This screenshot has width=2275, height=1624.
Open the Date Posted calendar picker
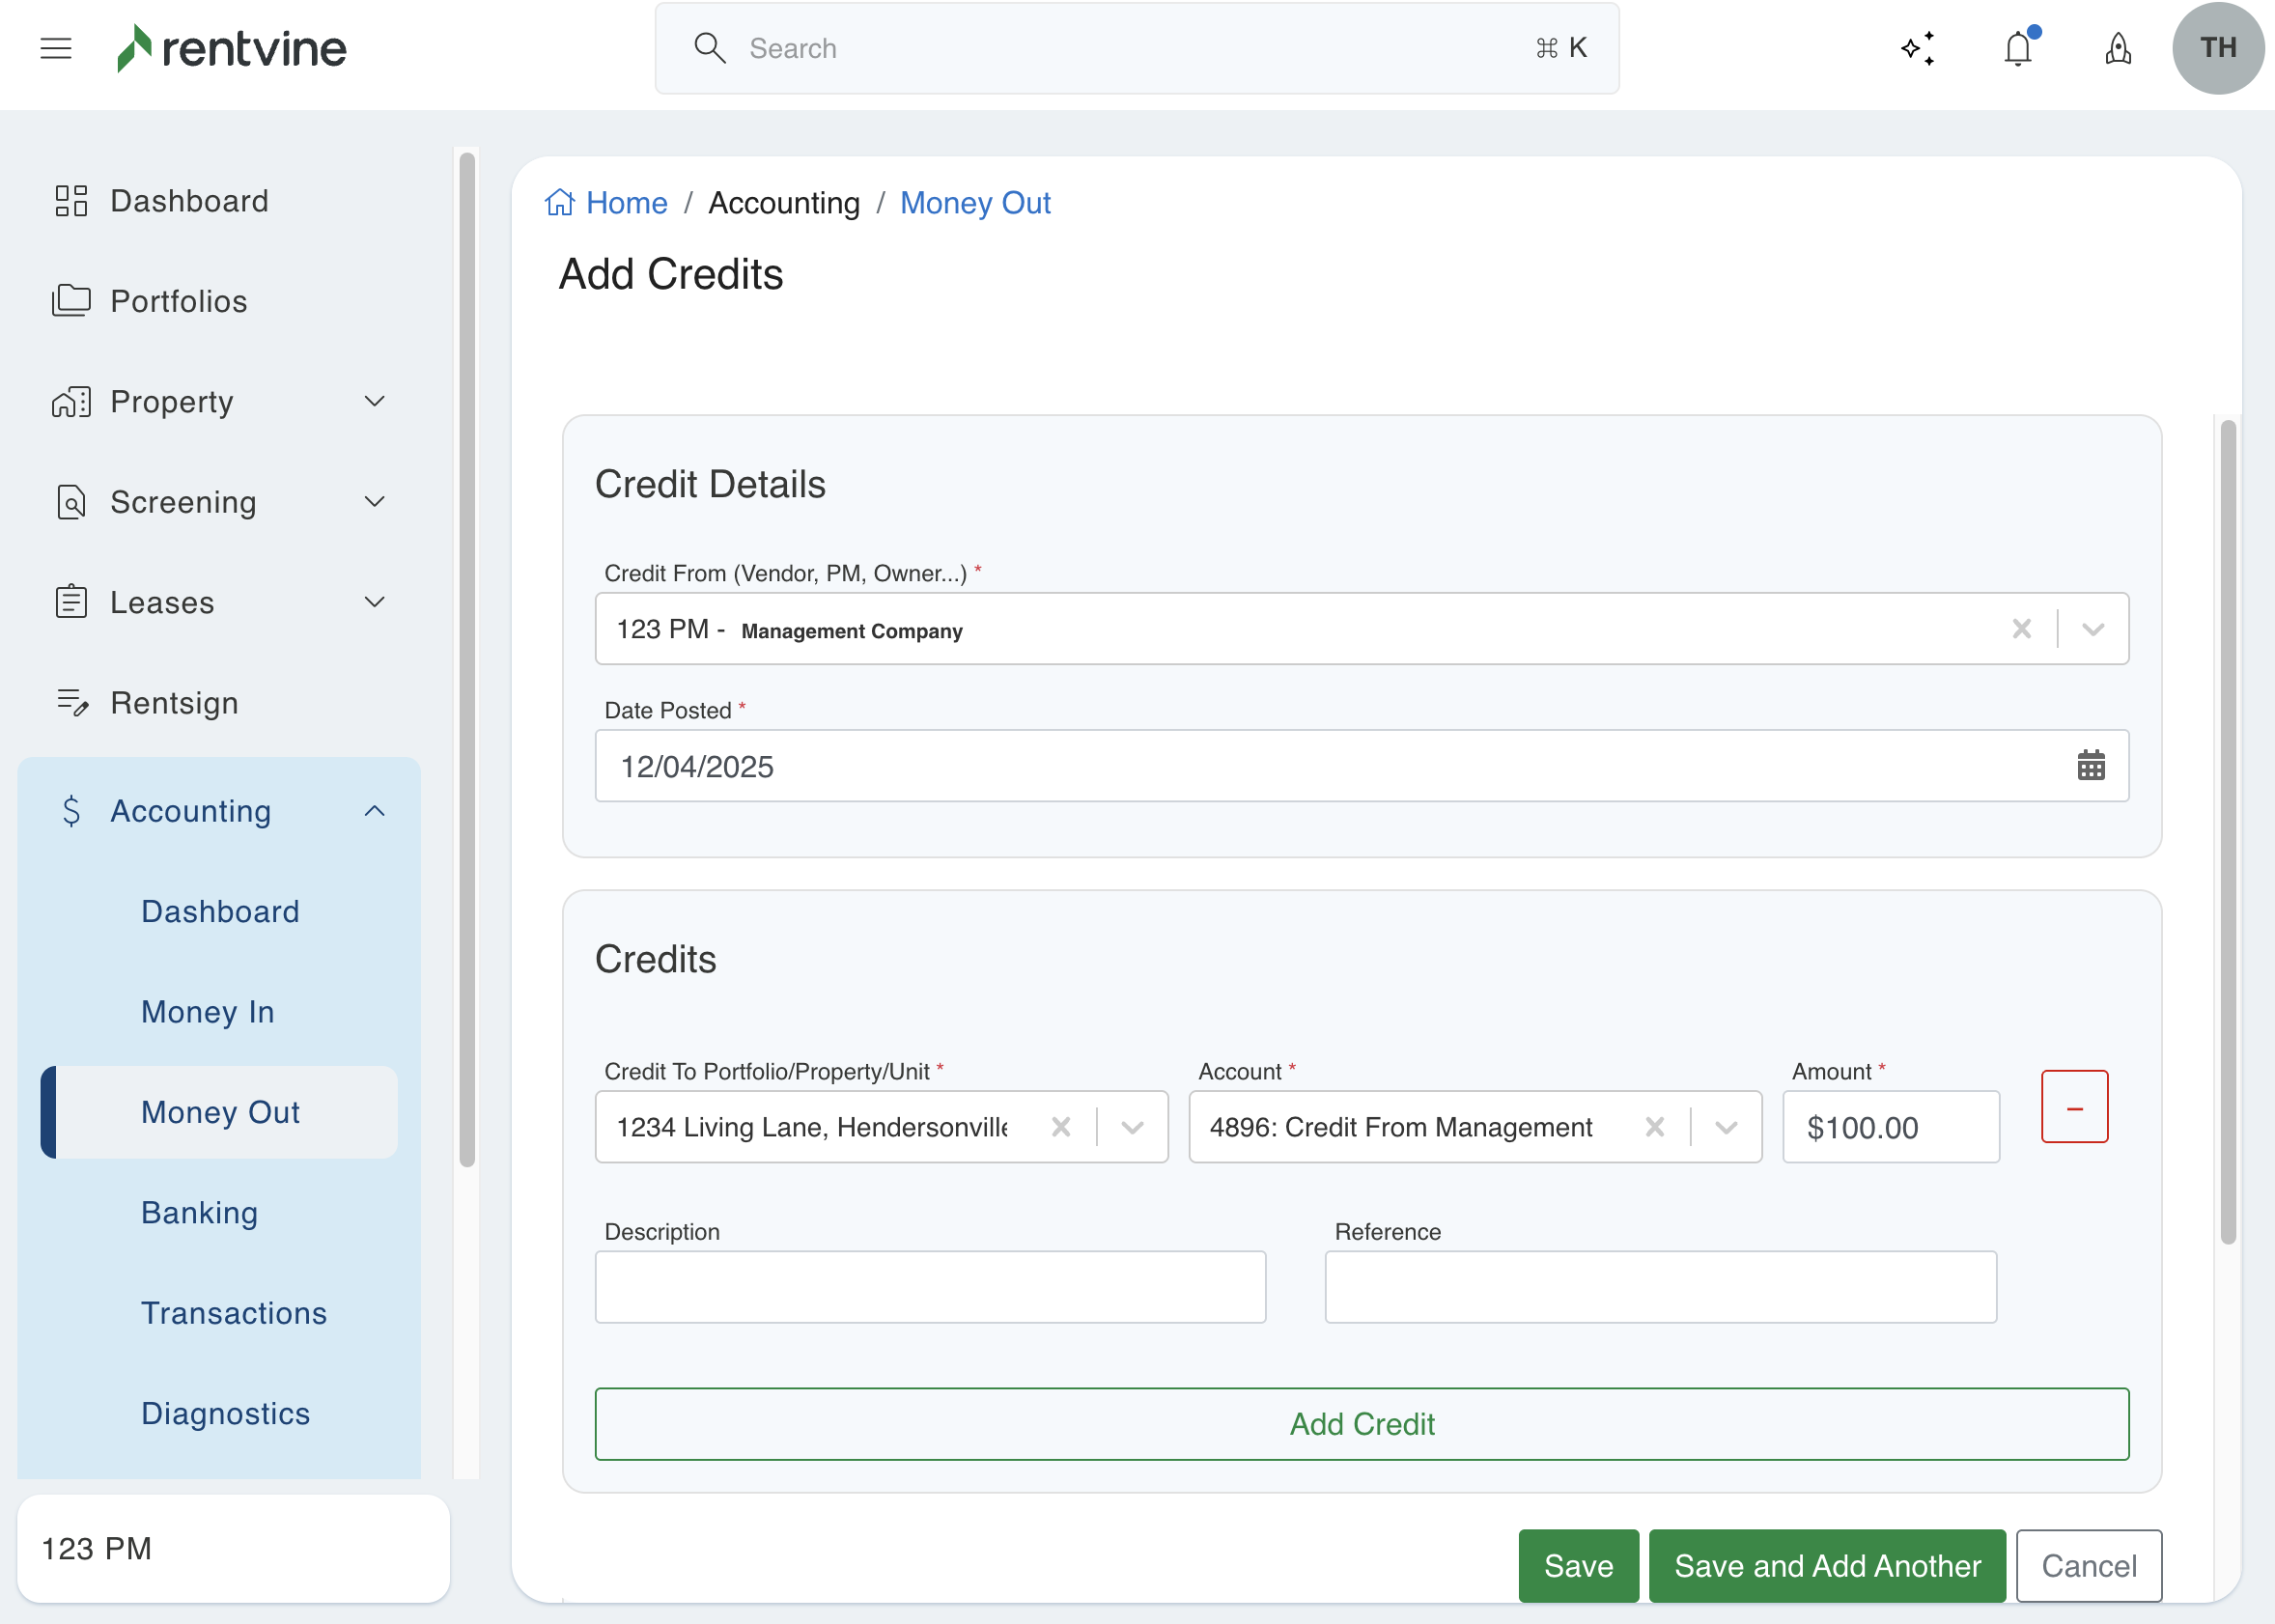pos(2090,766)
